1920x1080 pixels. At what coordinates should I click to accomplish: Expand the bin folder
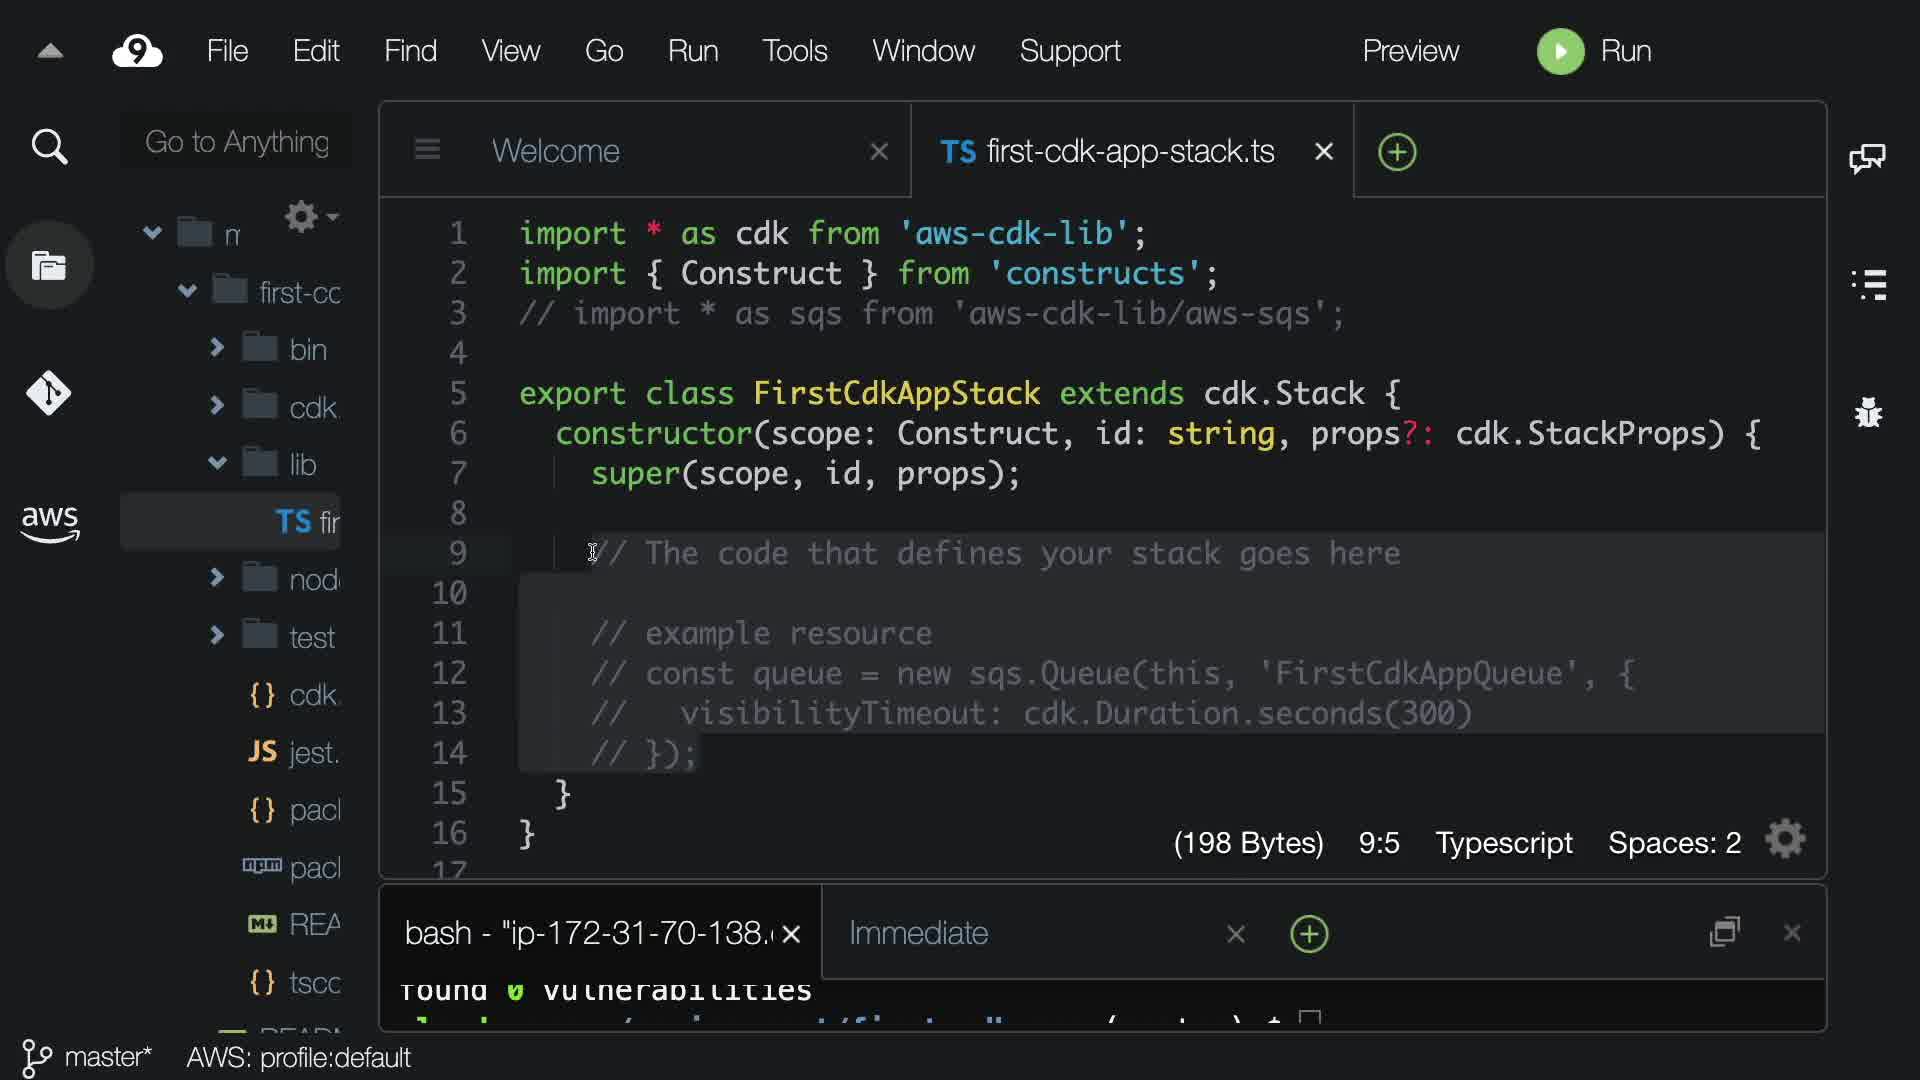click(x=216, y=348)
